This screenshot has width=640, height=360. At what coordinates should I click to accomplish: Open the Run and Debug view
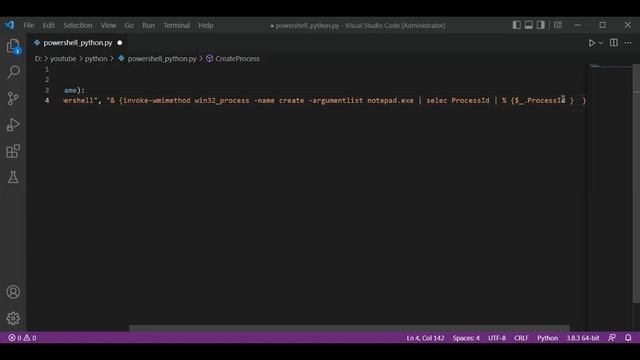[x=13, y=125]
